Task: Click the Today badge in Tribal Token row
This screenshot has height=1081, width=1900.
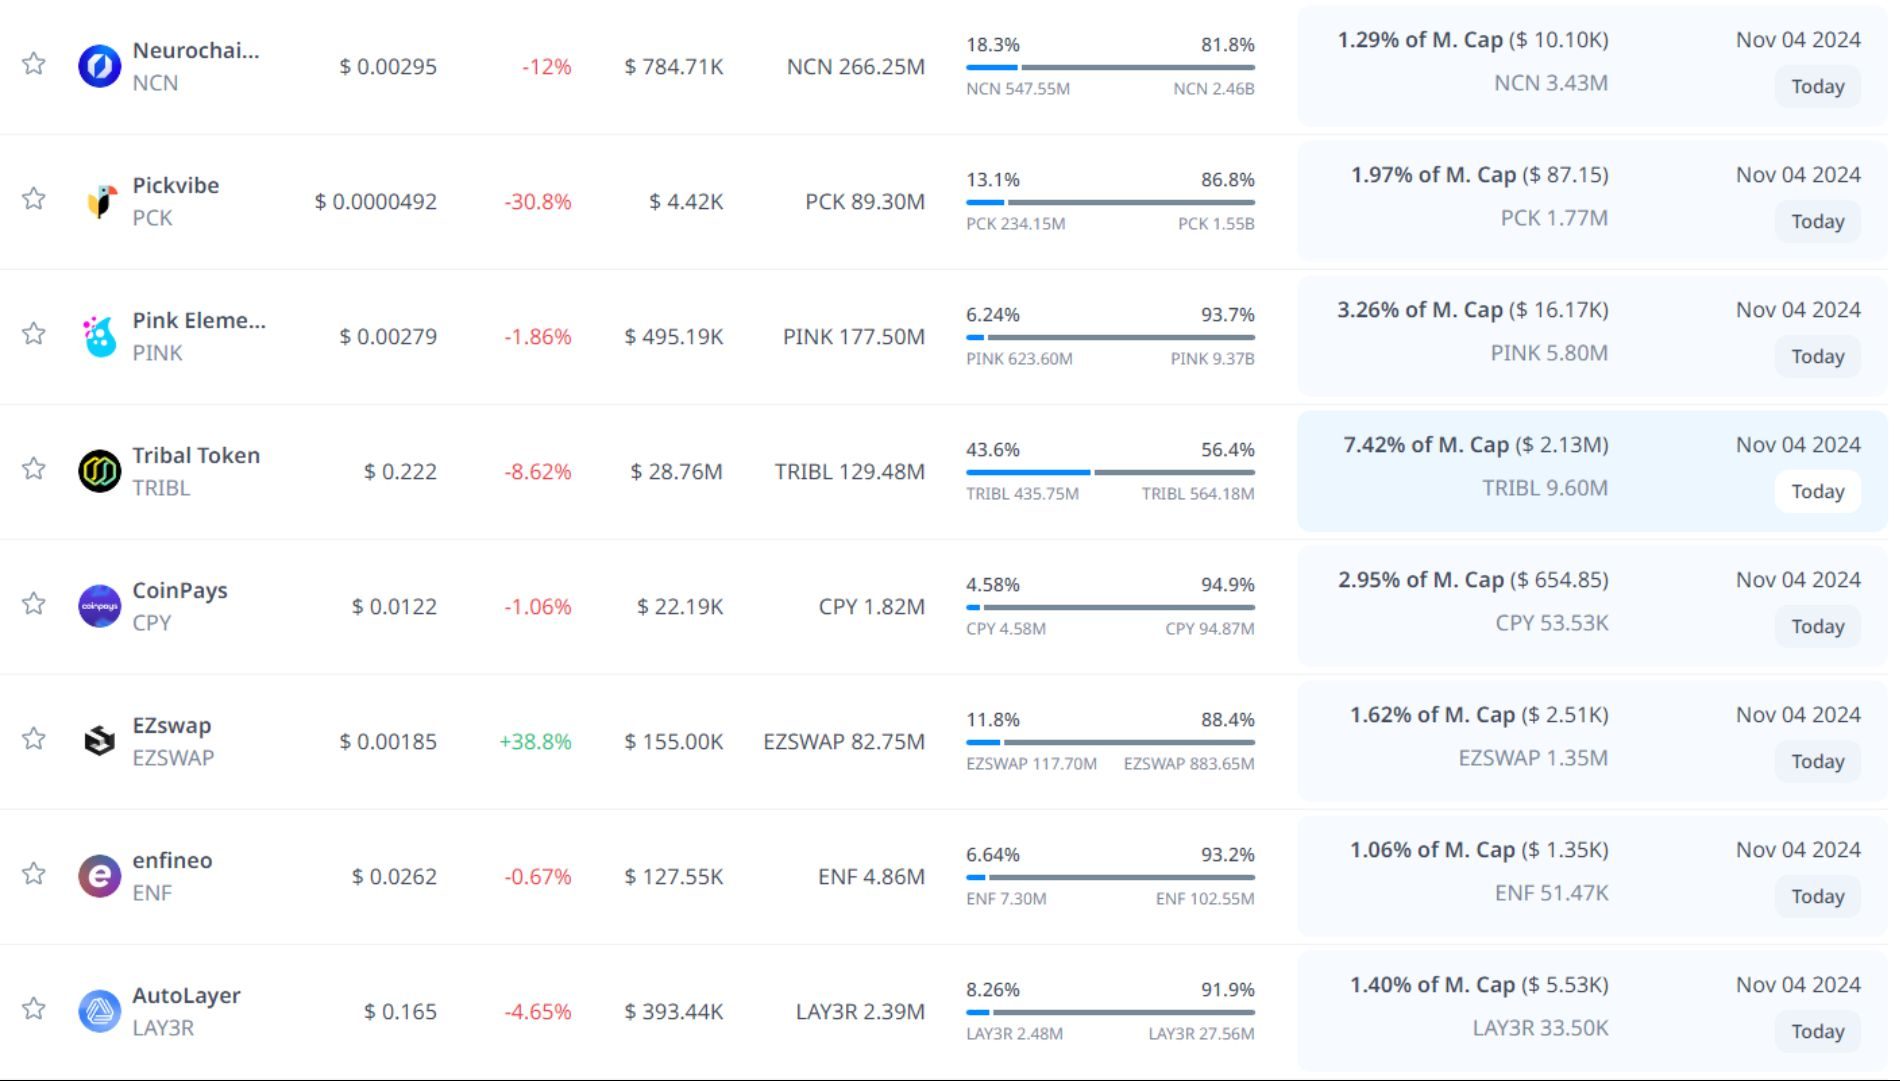Action: (1817, 491)
